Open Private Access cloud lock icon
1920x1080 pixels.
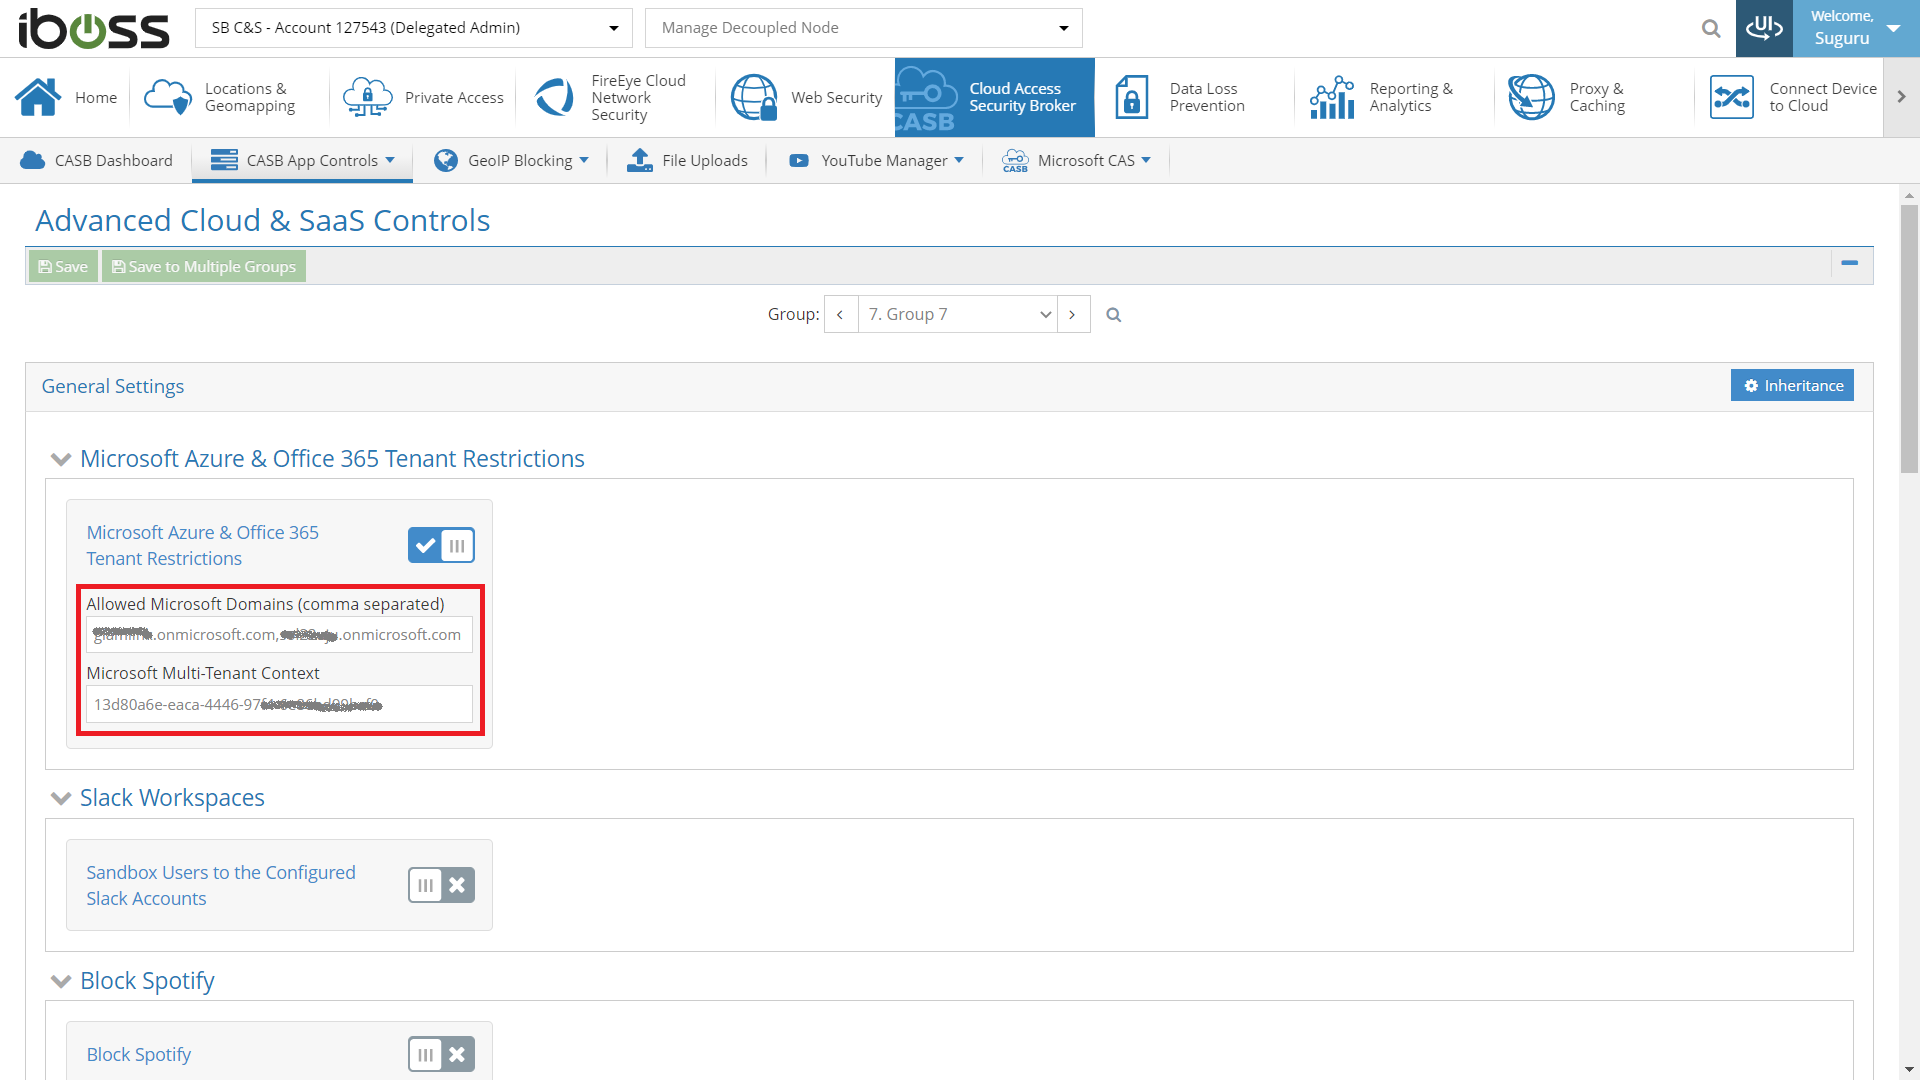click(368, 97)
